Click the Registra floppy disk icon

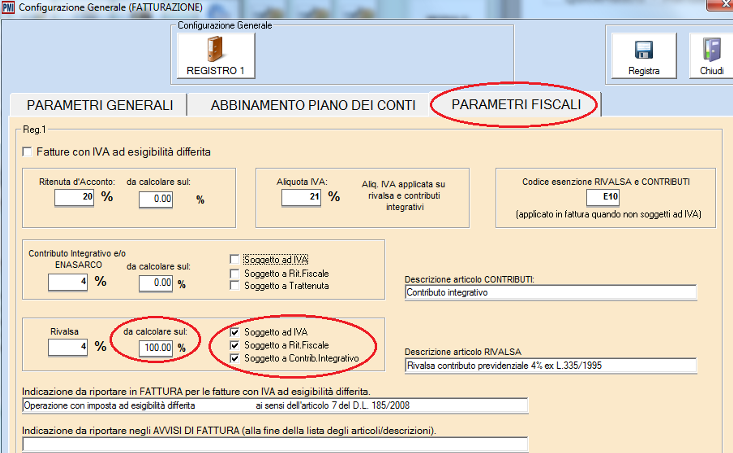644,50
